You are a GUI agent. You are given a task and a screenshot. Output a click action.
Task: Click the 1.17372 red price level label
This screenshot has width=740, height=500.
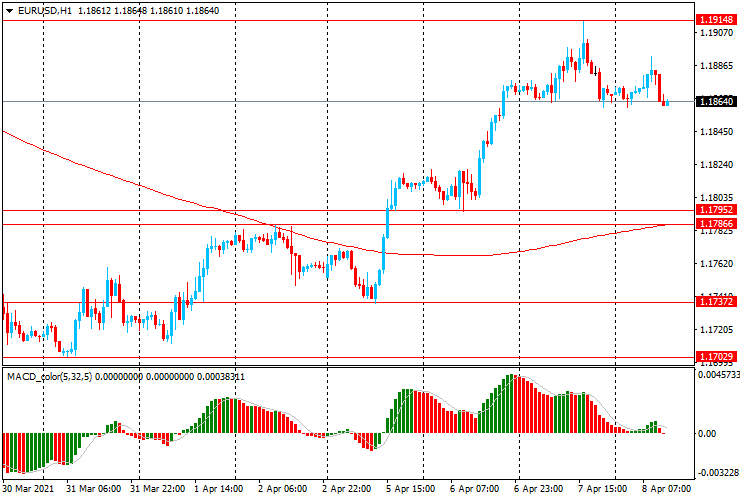tap(716, 302)
